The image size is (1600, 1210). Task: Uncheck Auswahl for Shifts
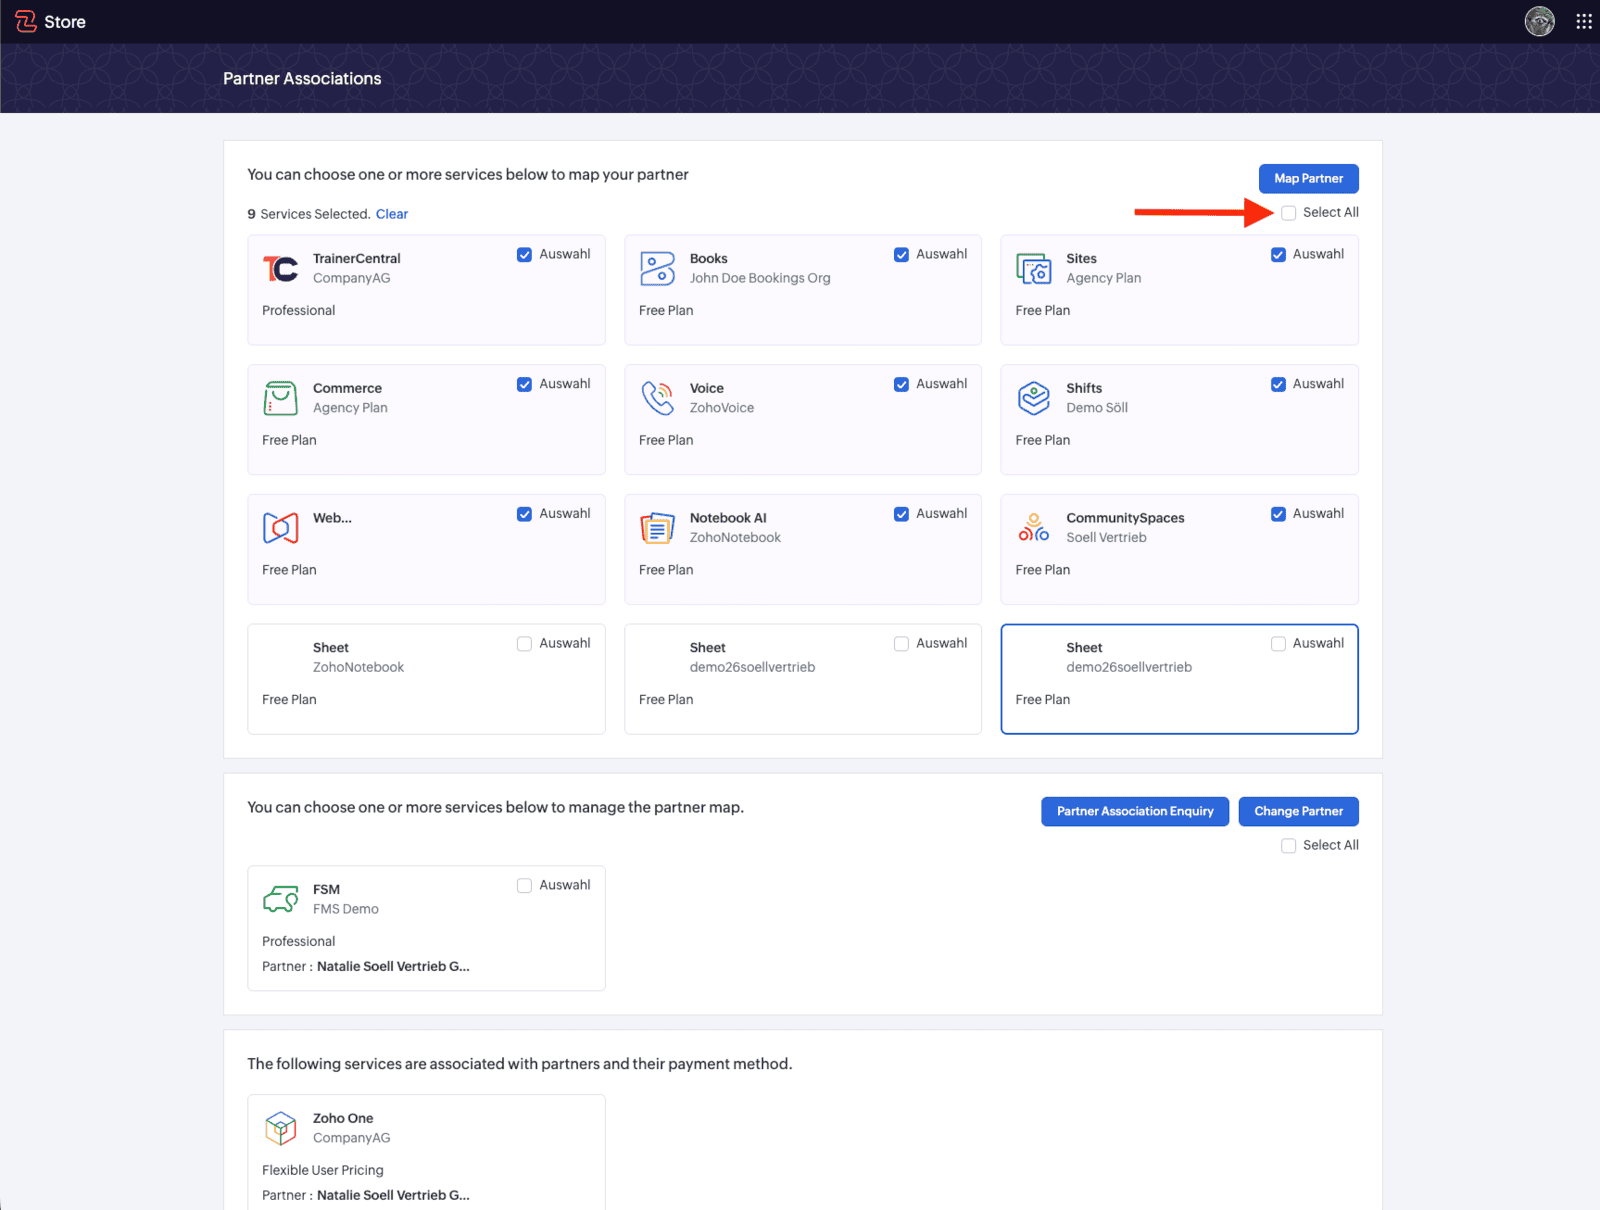tap(1278, 385)
